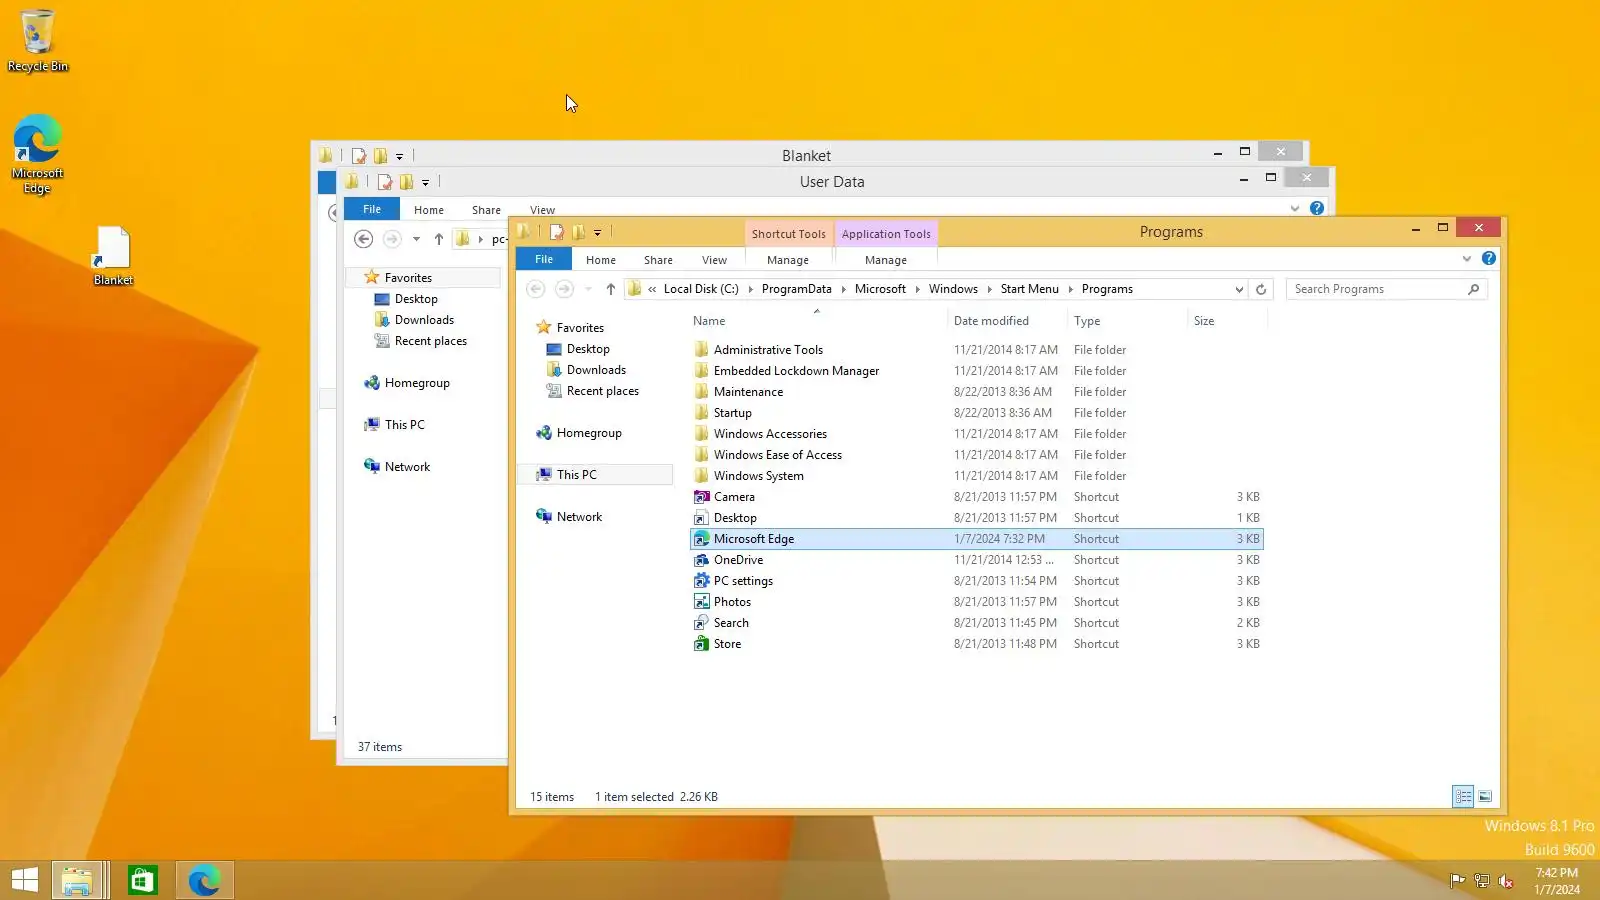Refresh the Programs folder view
The height and width of the screenshot is (900, 1600).
pos(1261,289)
